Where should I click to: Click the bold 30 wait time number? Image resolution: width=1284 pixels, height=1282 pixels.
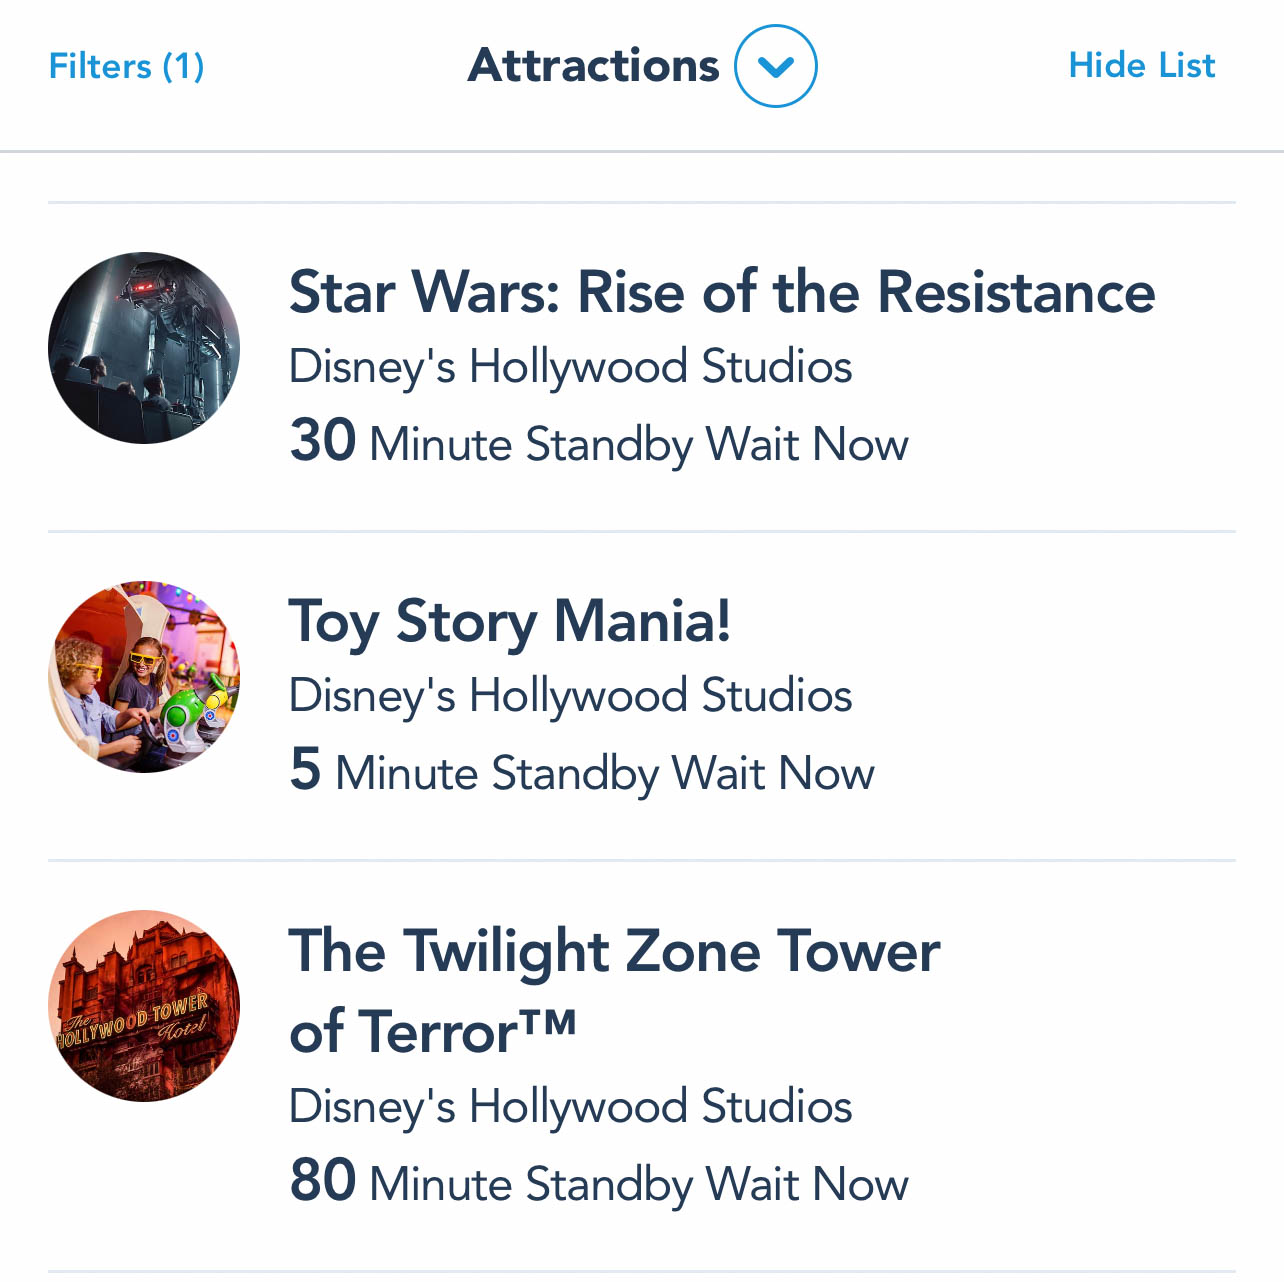click(322, 440)
